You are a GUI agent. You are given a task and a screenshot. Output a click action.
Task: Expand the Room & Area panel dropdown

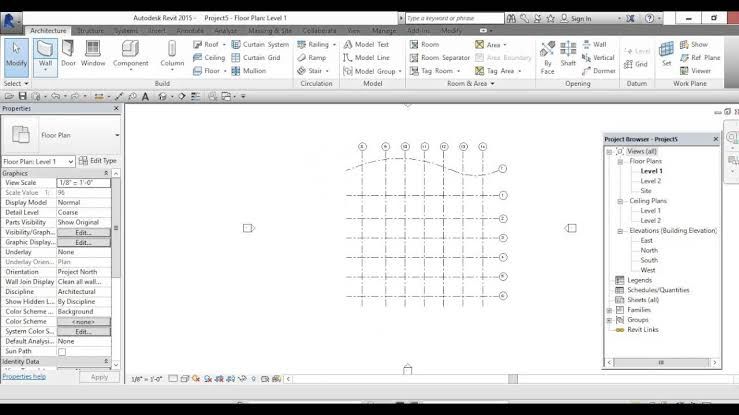pos(471,83)
